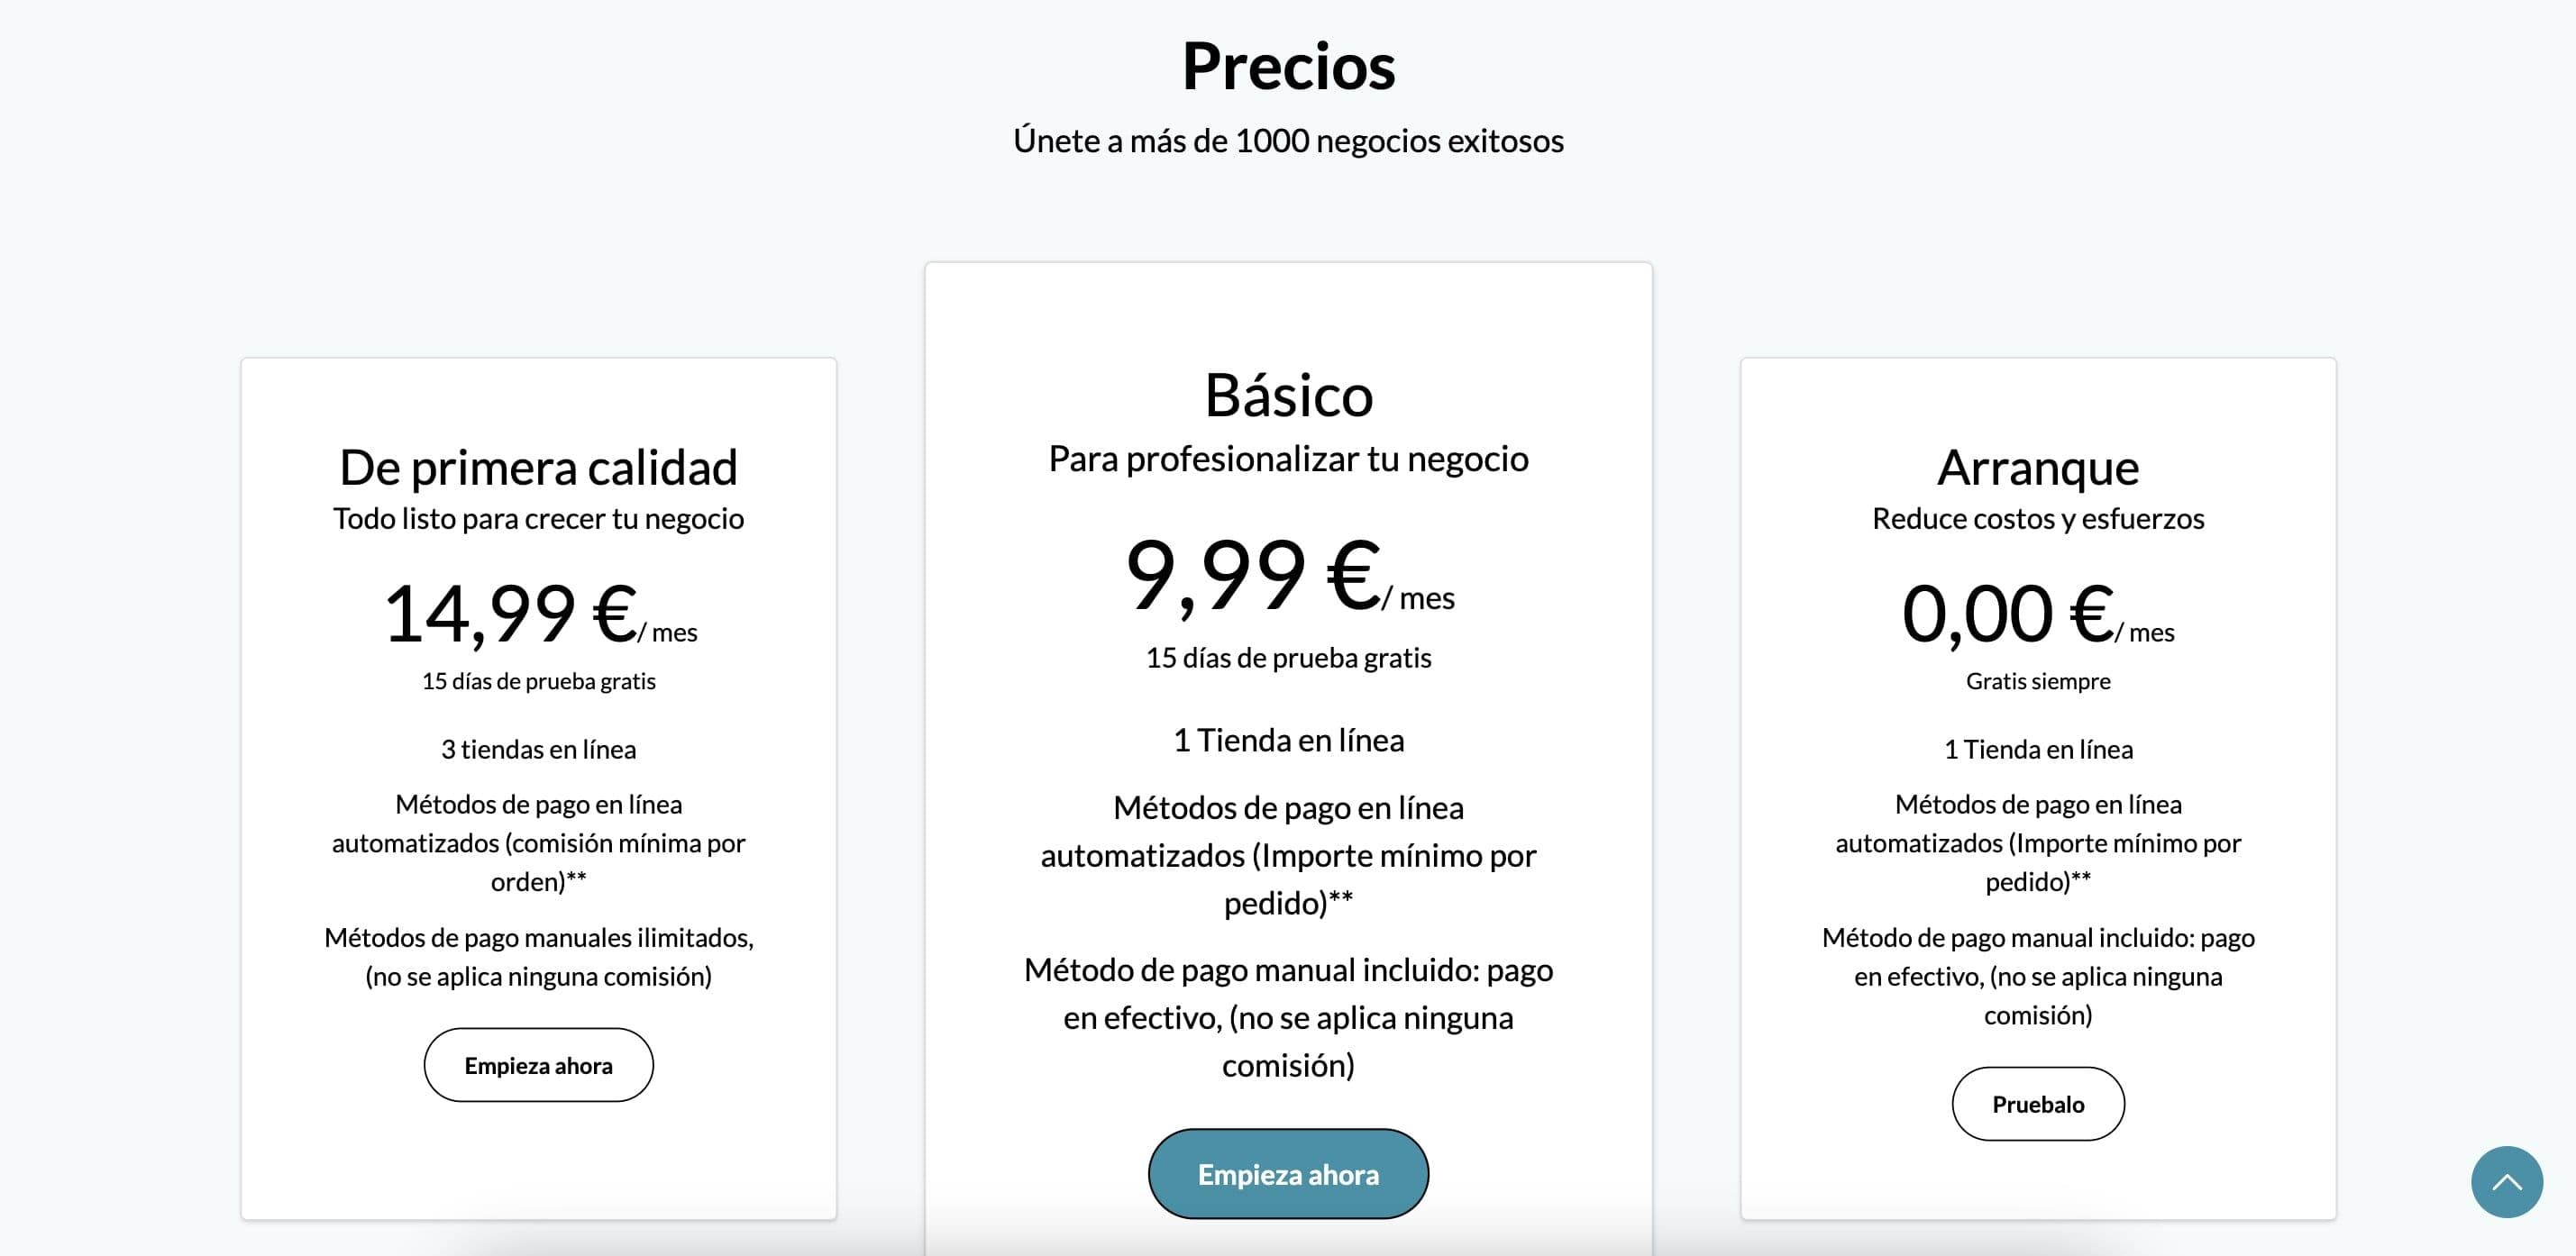Click the 14,99 € monthly price
Image resolution: width=2576 pixels, height=1256 pixels.
(x=540, y=614)
